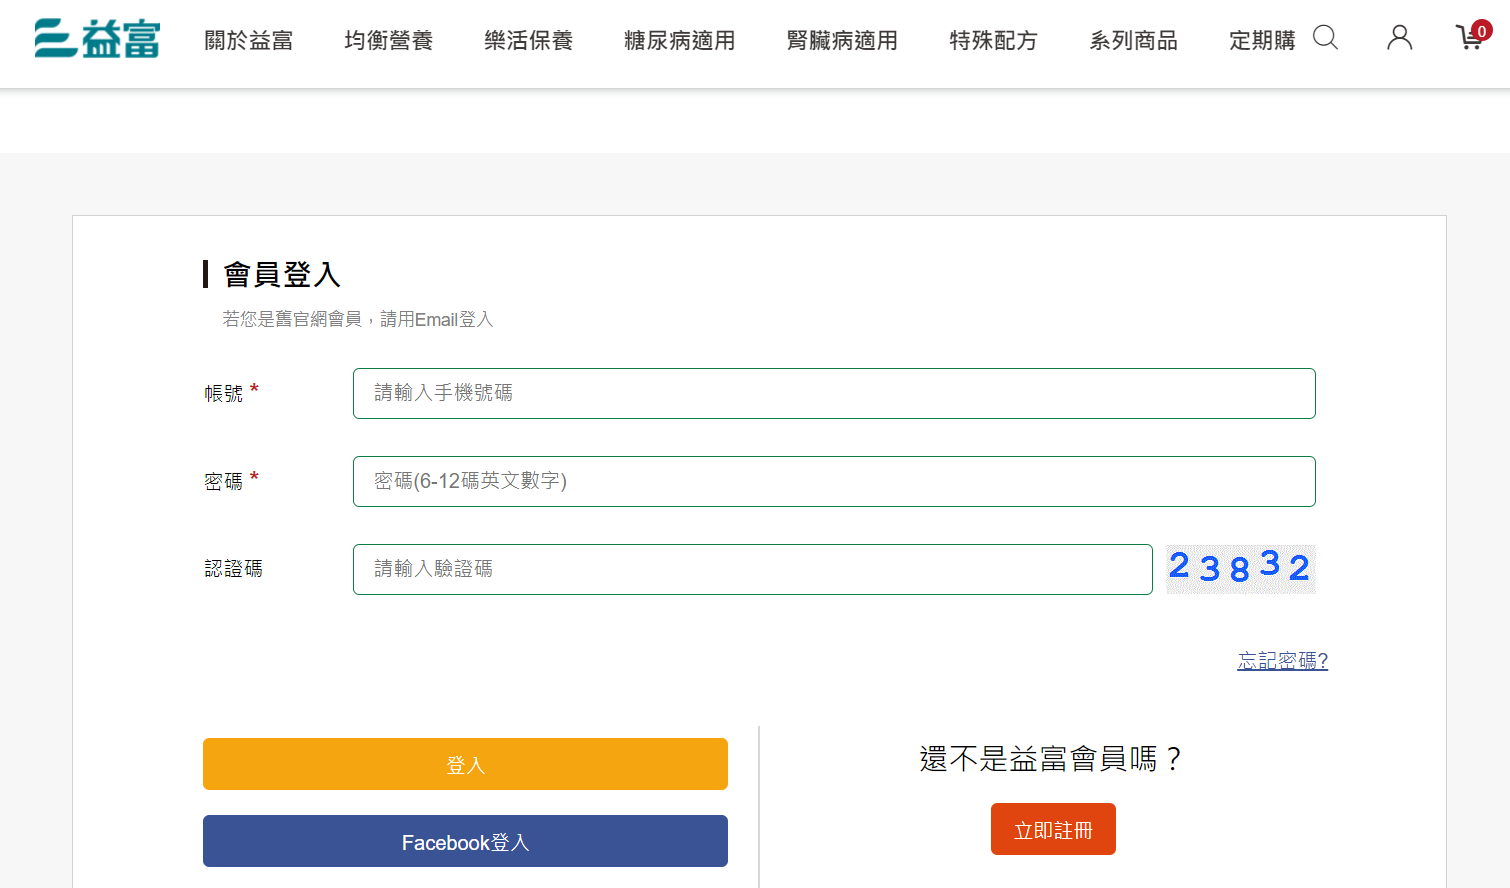Open 糖尿病適用 menu

(x=679, y=41)
